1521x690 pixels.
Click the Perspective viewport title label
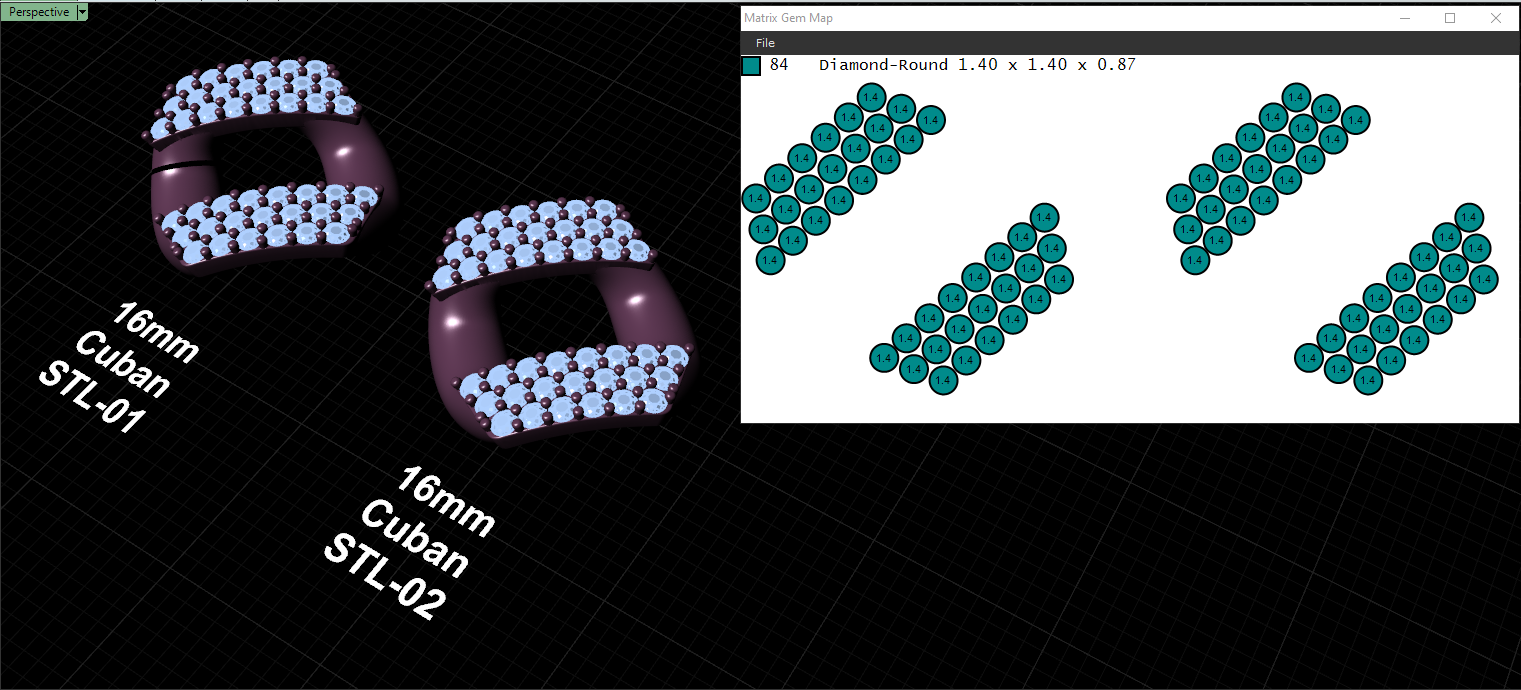(x=38, y=12)
